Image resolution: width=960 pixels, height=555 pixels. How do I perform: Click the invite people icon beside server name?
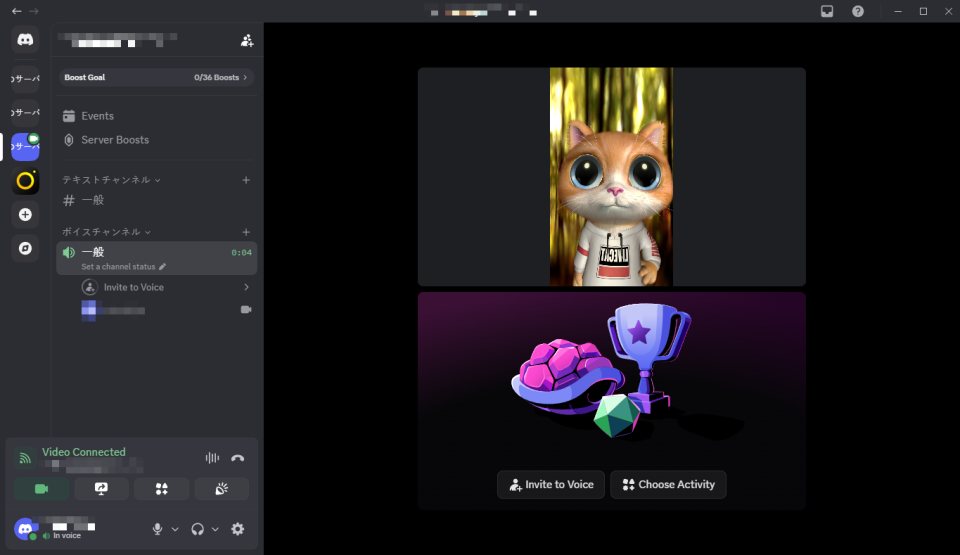(247, 41)
